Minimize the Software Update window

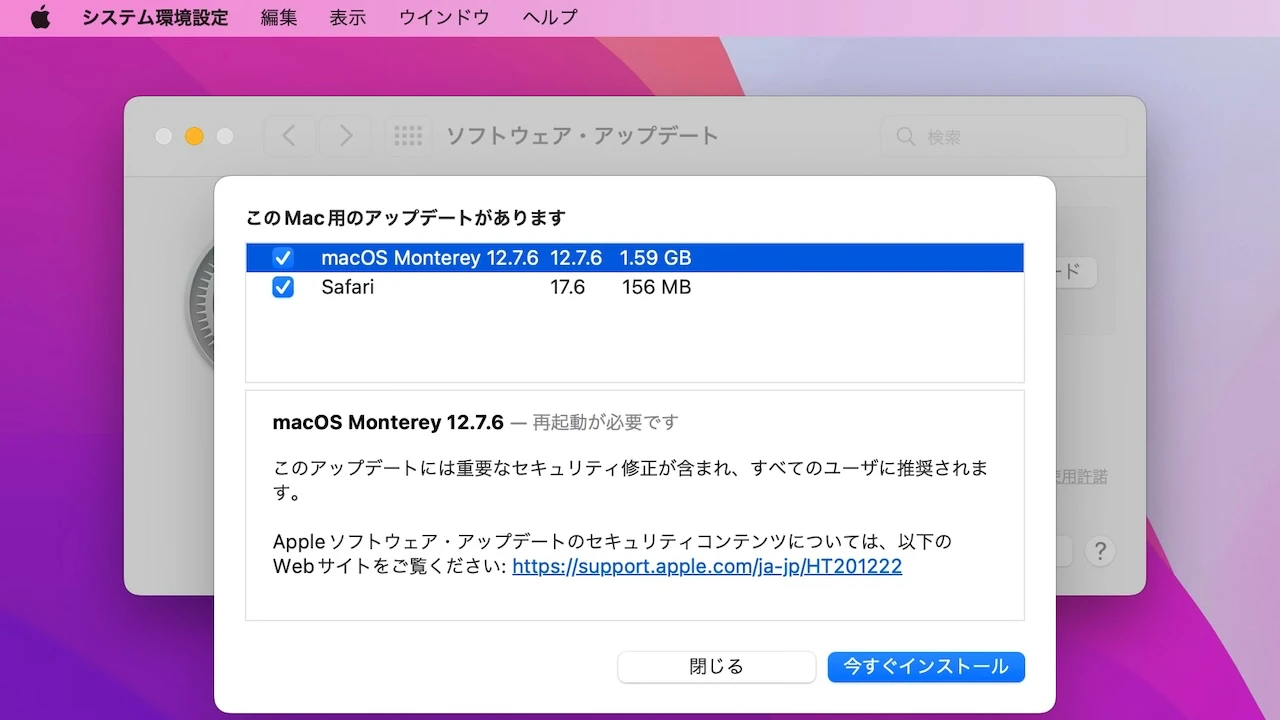coord(194,136)
